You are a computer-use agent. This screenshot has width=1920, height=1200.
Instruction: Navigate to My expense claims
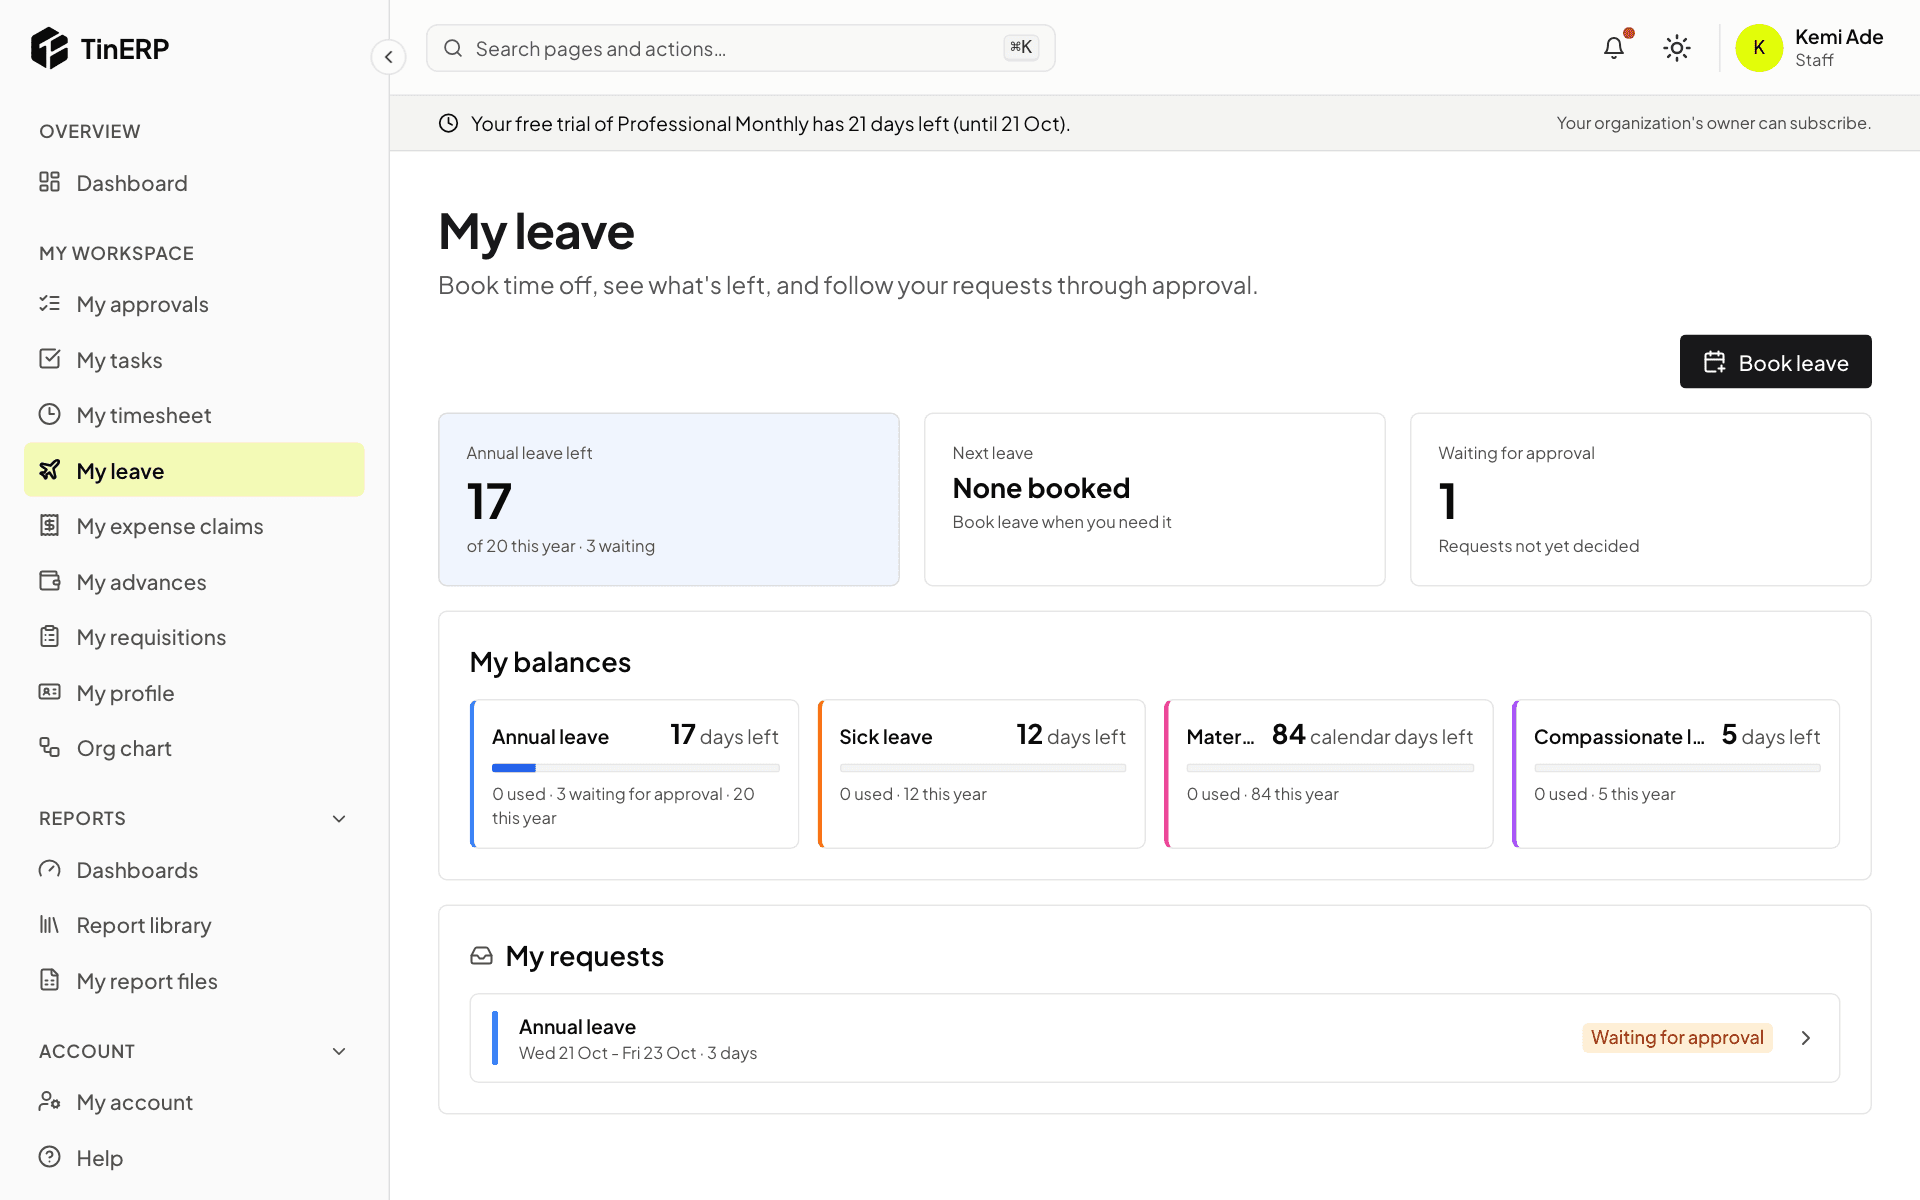194,526
